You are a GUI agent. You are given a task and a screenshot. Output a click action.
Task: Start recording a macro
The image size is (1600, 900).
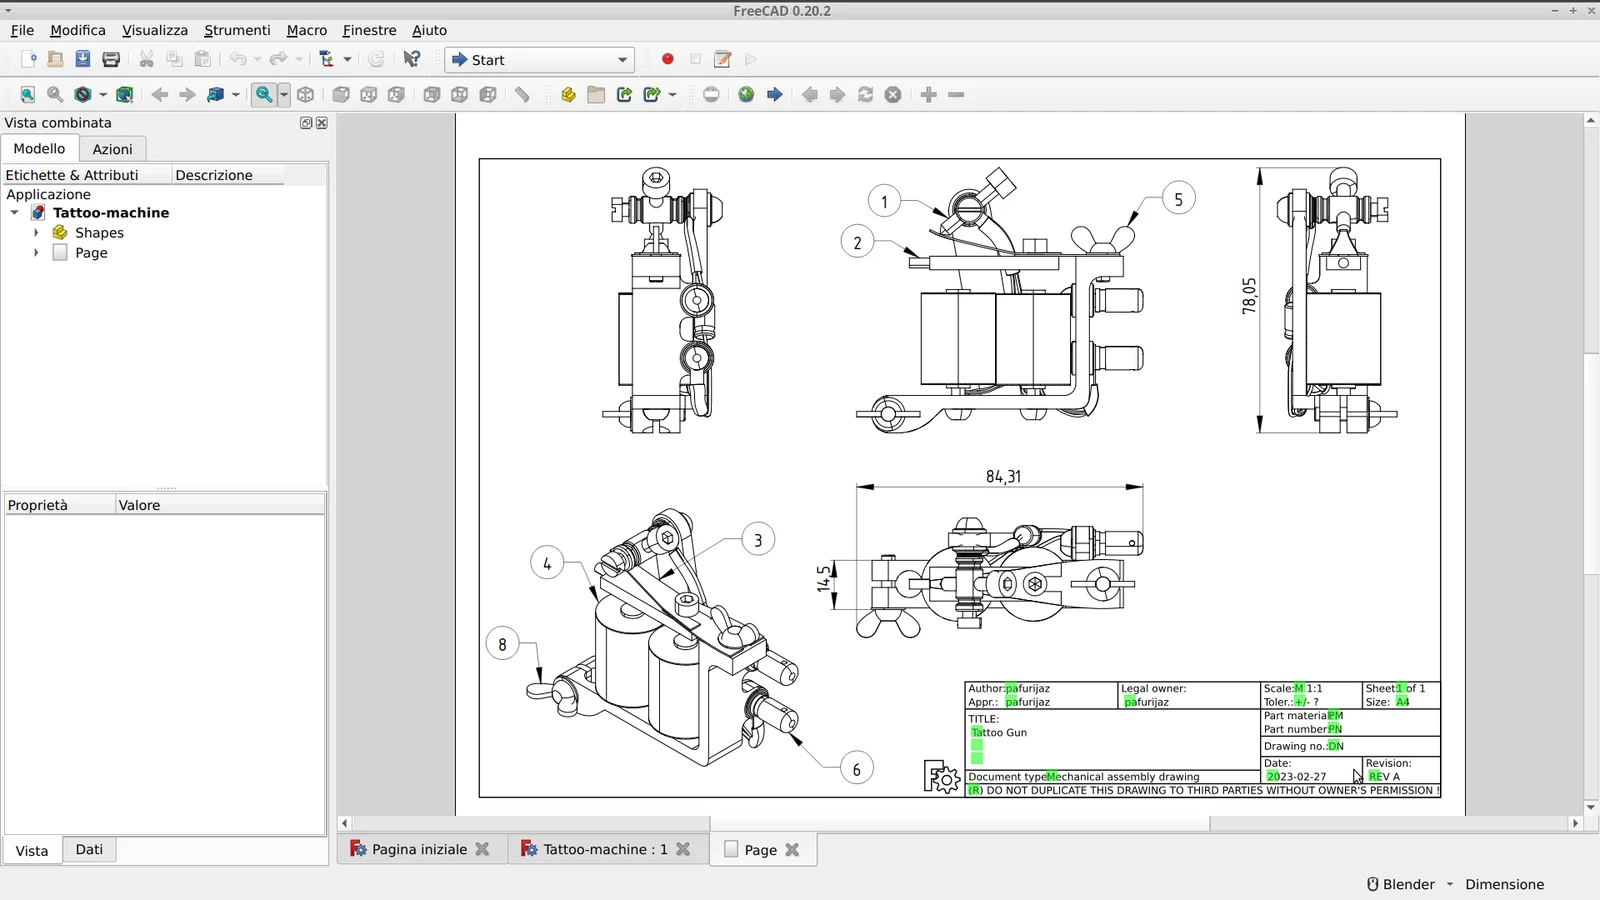click(667, 59)
